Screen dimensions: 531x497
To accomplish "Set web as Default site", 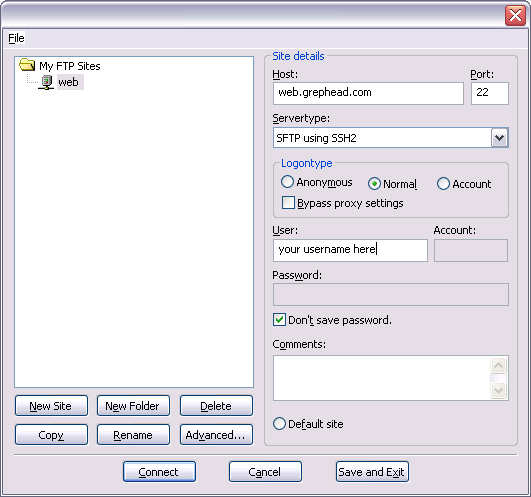I will (279, 424).
